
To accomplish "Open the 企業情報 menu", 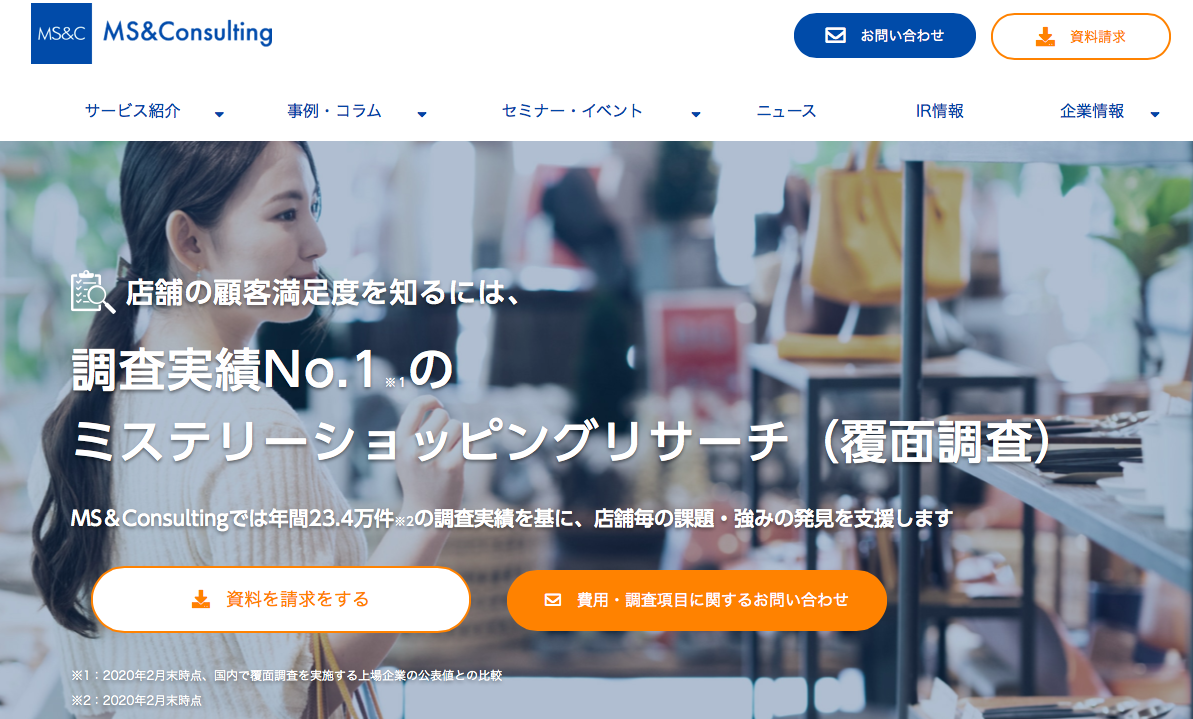I will pos(1092,111).
